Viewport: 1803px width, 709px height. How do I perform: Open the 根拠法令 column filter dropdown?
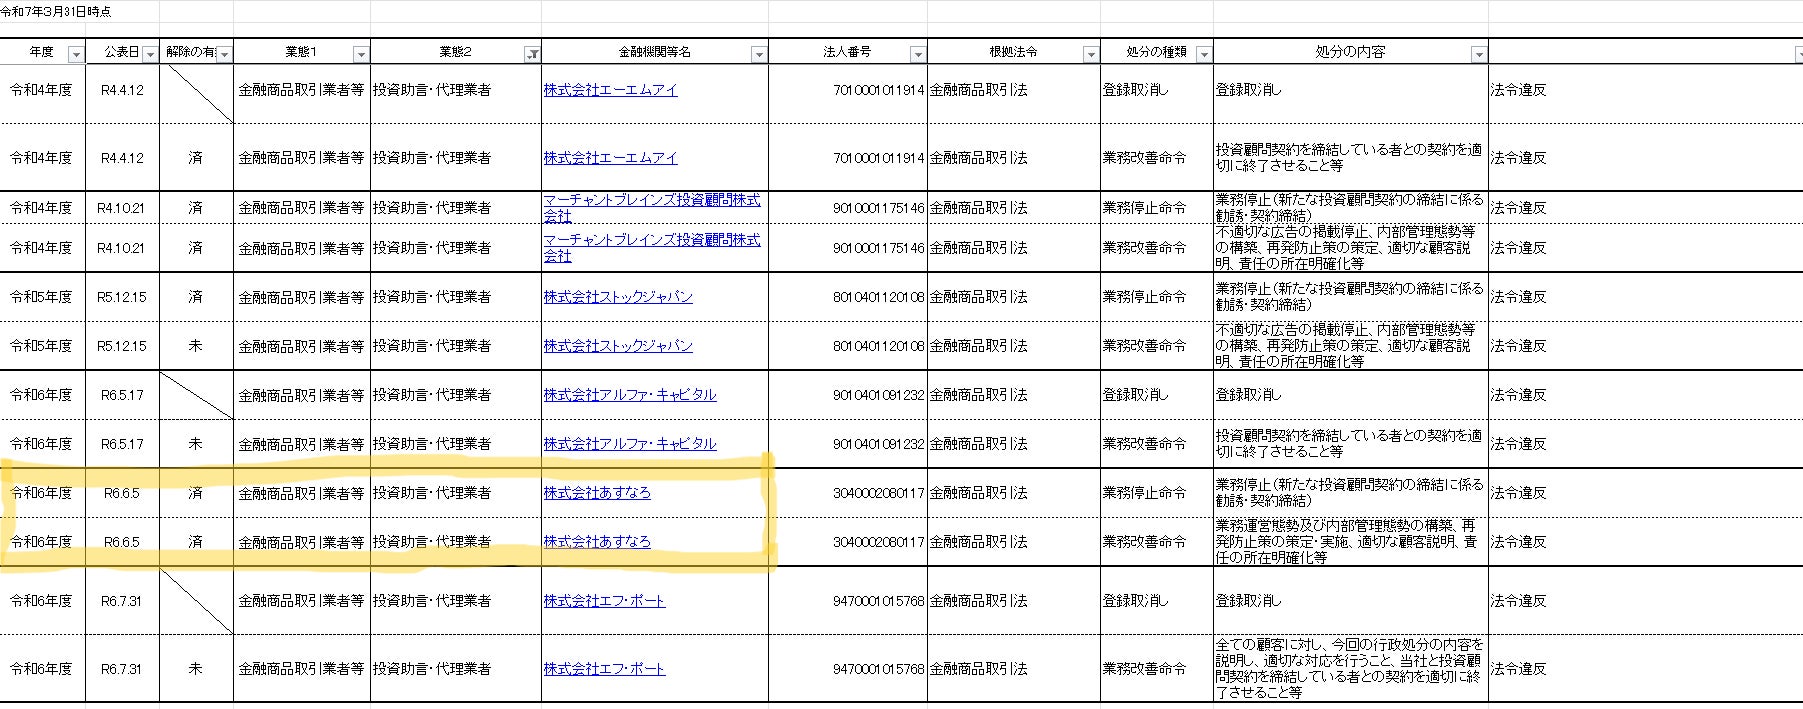click(x=1091, y=54)
